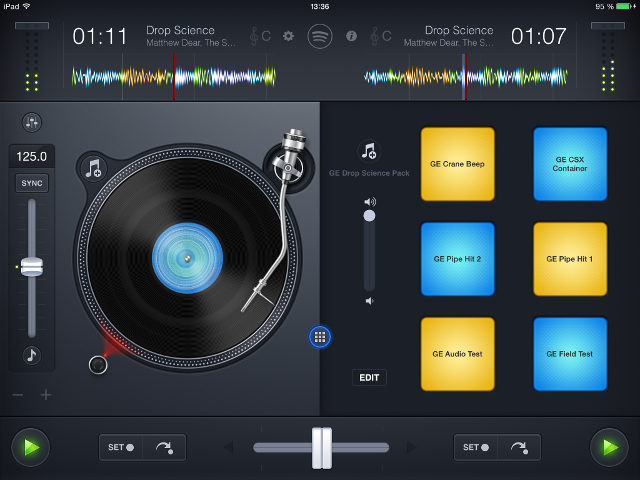The width and height of the screenshot is (640, 480).
Task: Nudge the crossfader left with the arrow
Action: point(229,447)
